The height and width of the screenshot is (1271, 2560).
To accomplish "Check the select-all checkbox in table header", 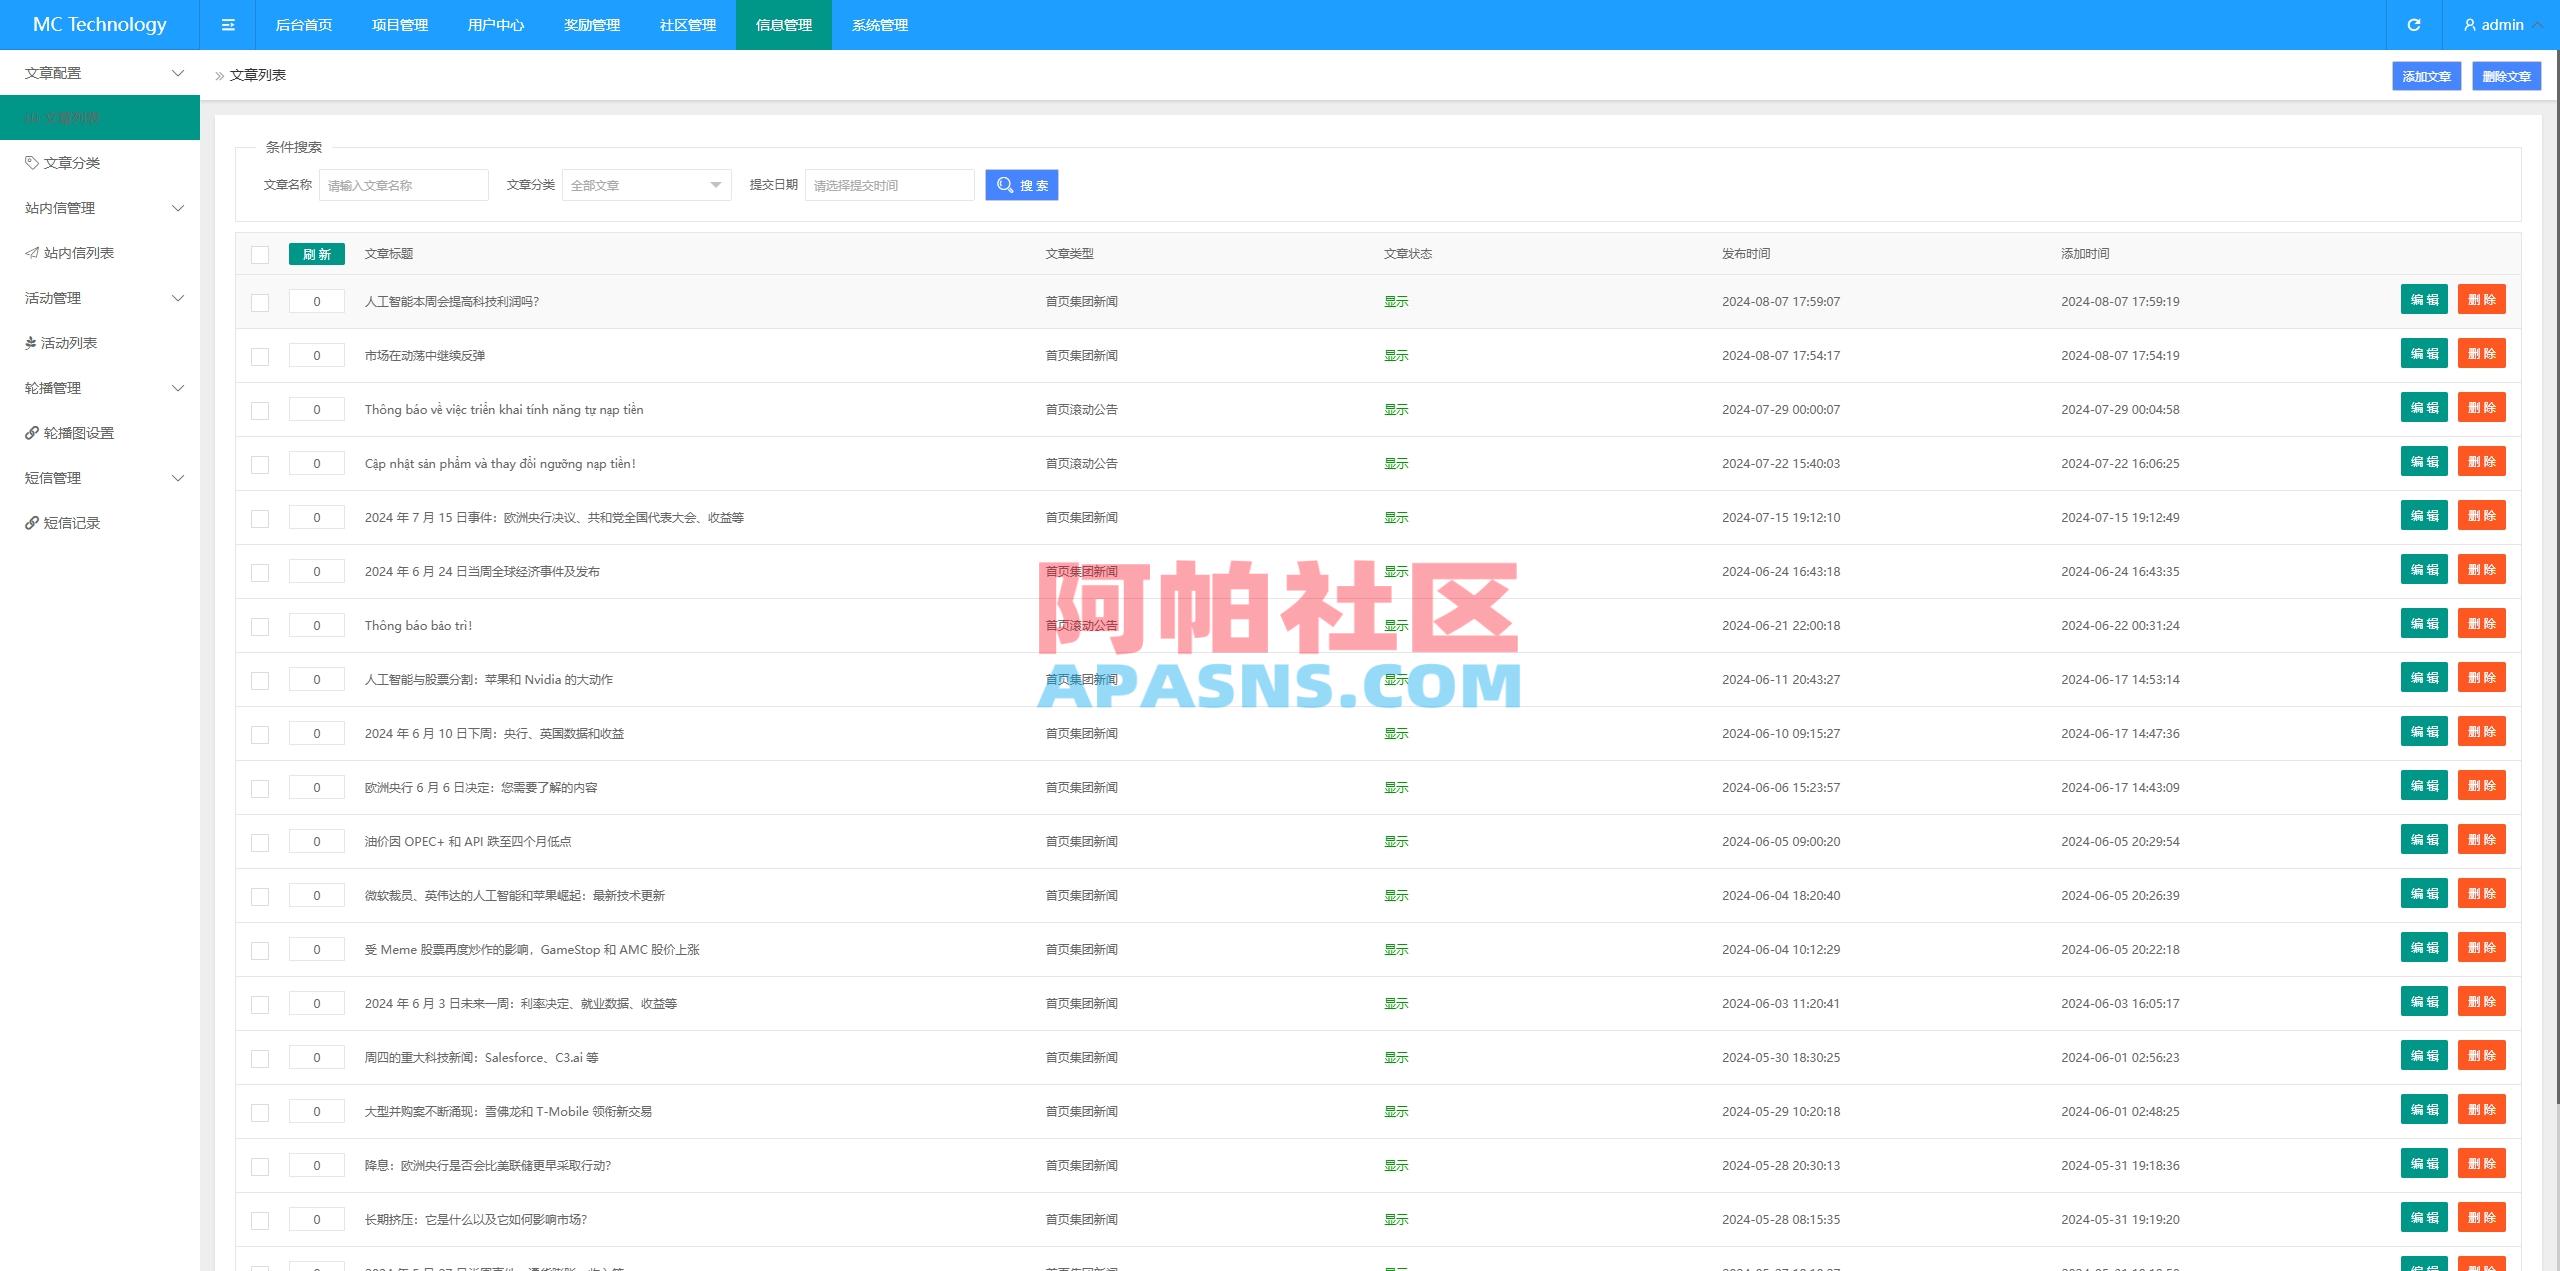I will pos(260,254).
